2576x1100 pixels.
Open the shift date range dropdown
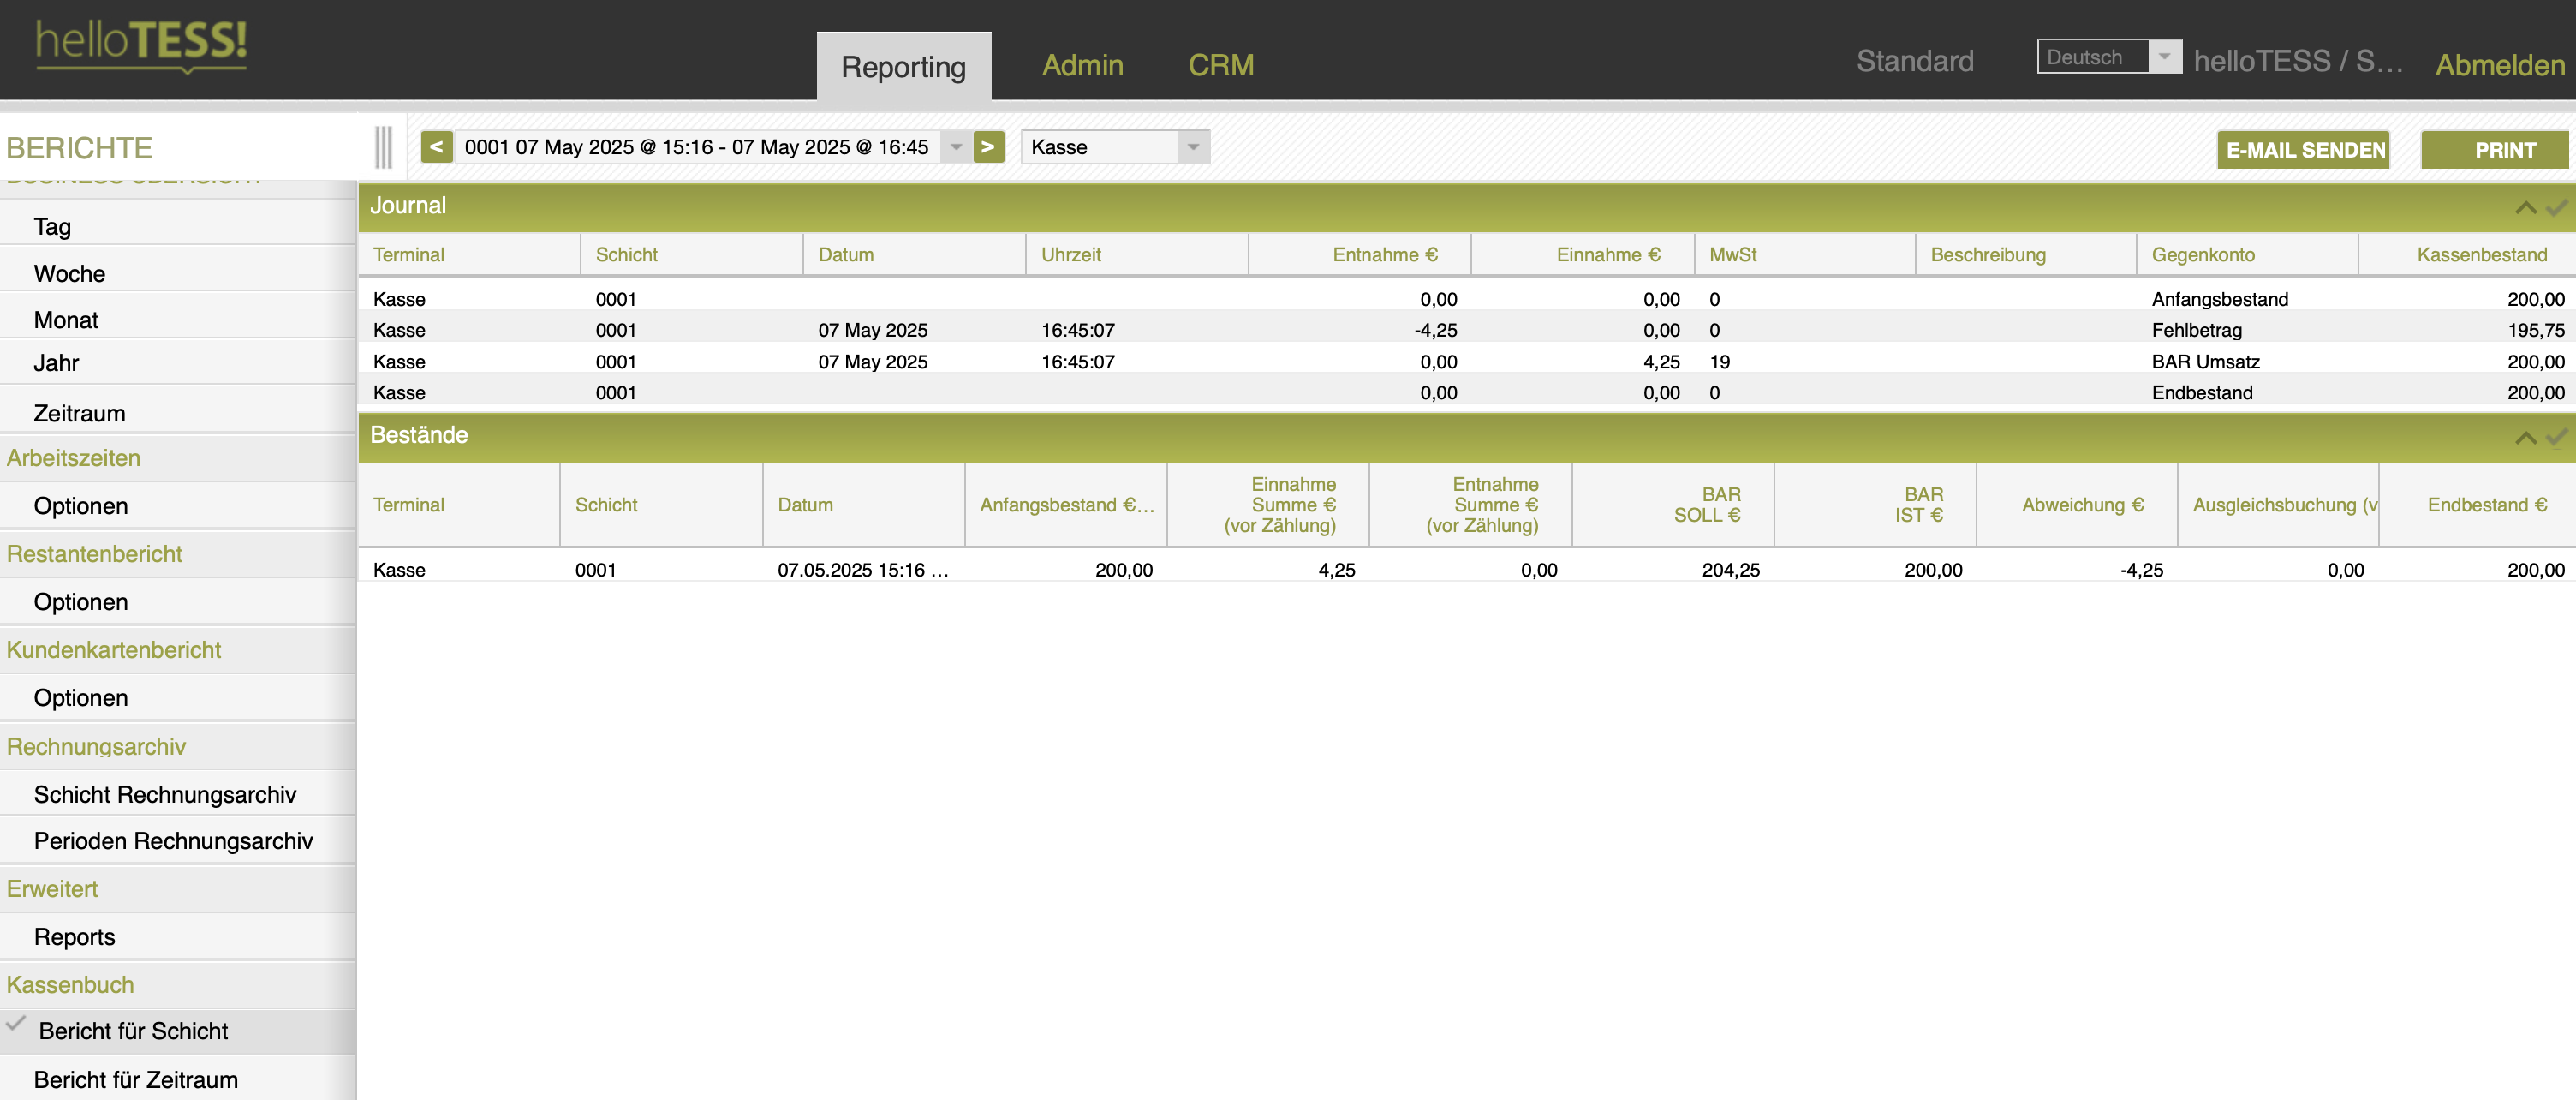pyautogui.click(x=956, y=147)
